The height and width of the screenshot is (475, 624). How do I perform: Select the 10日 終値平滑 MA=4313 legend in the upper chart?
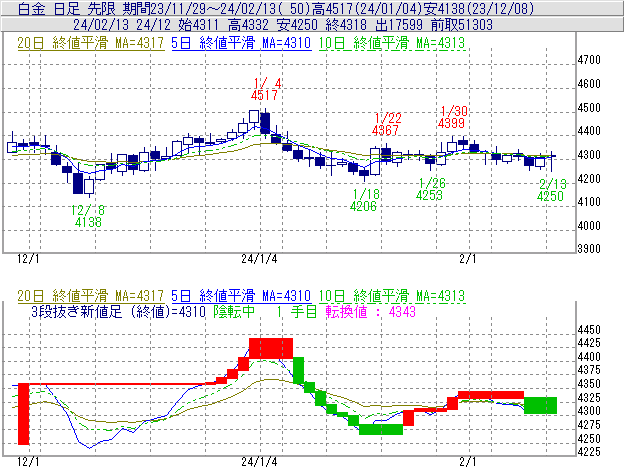click(x=392, y=43)
